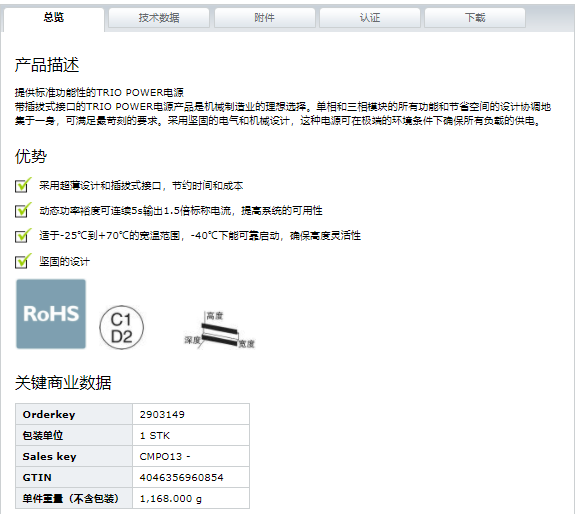Click the 关键商业数据 heading

pyautogui.click(x=63, y=382)
